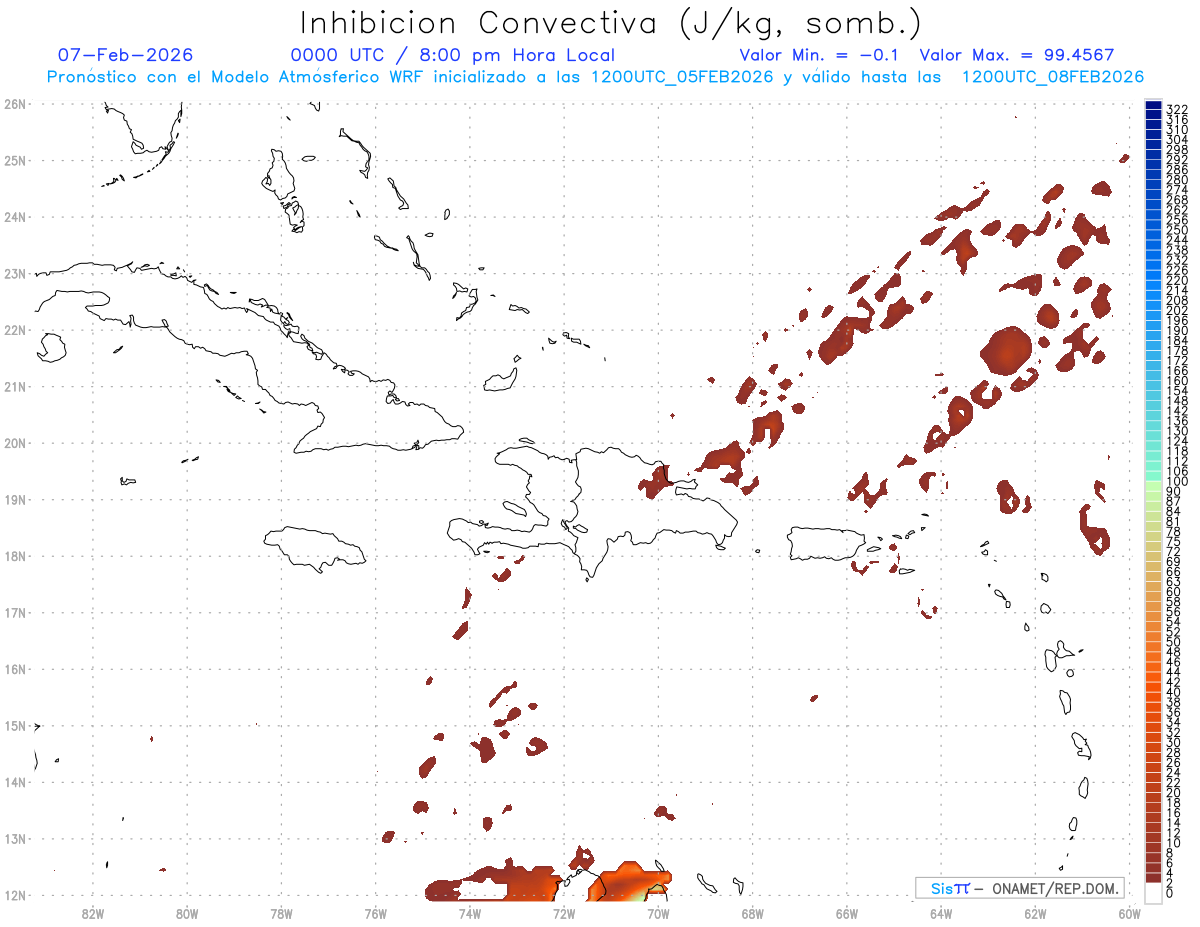Viewport: 1200px width, 927px height.
Task: Click the 21N latitude axis label
Action: 14,386
